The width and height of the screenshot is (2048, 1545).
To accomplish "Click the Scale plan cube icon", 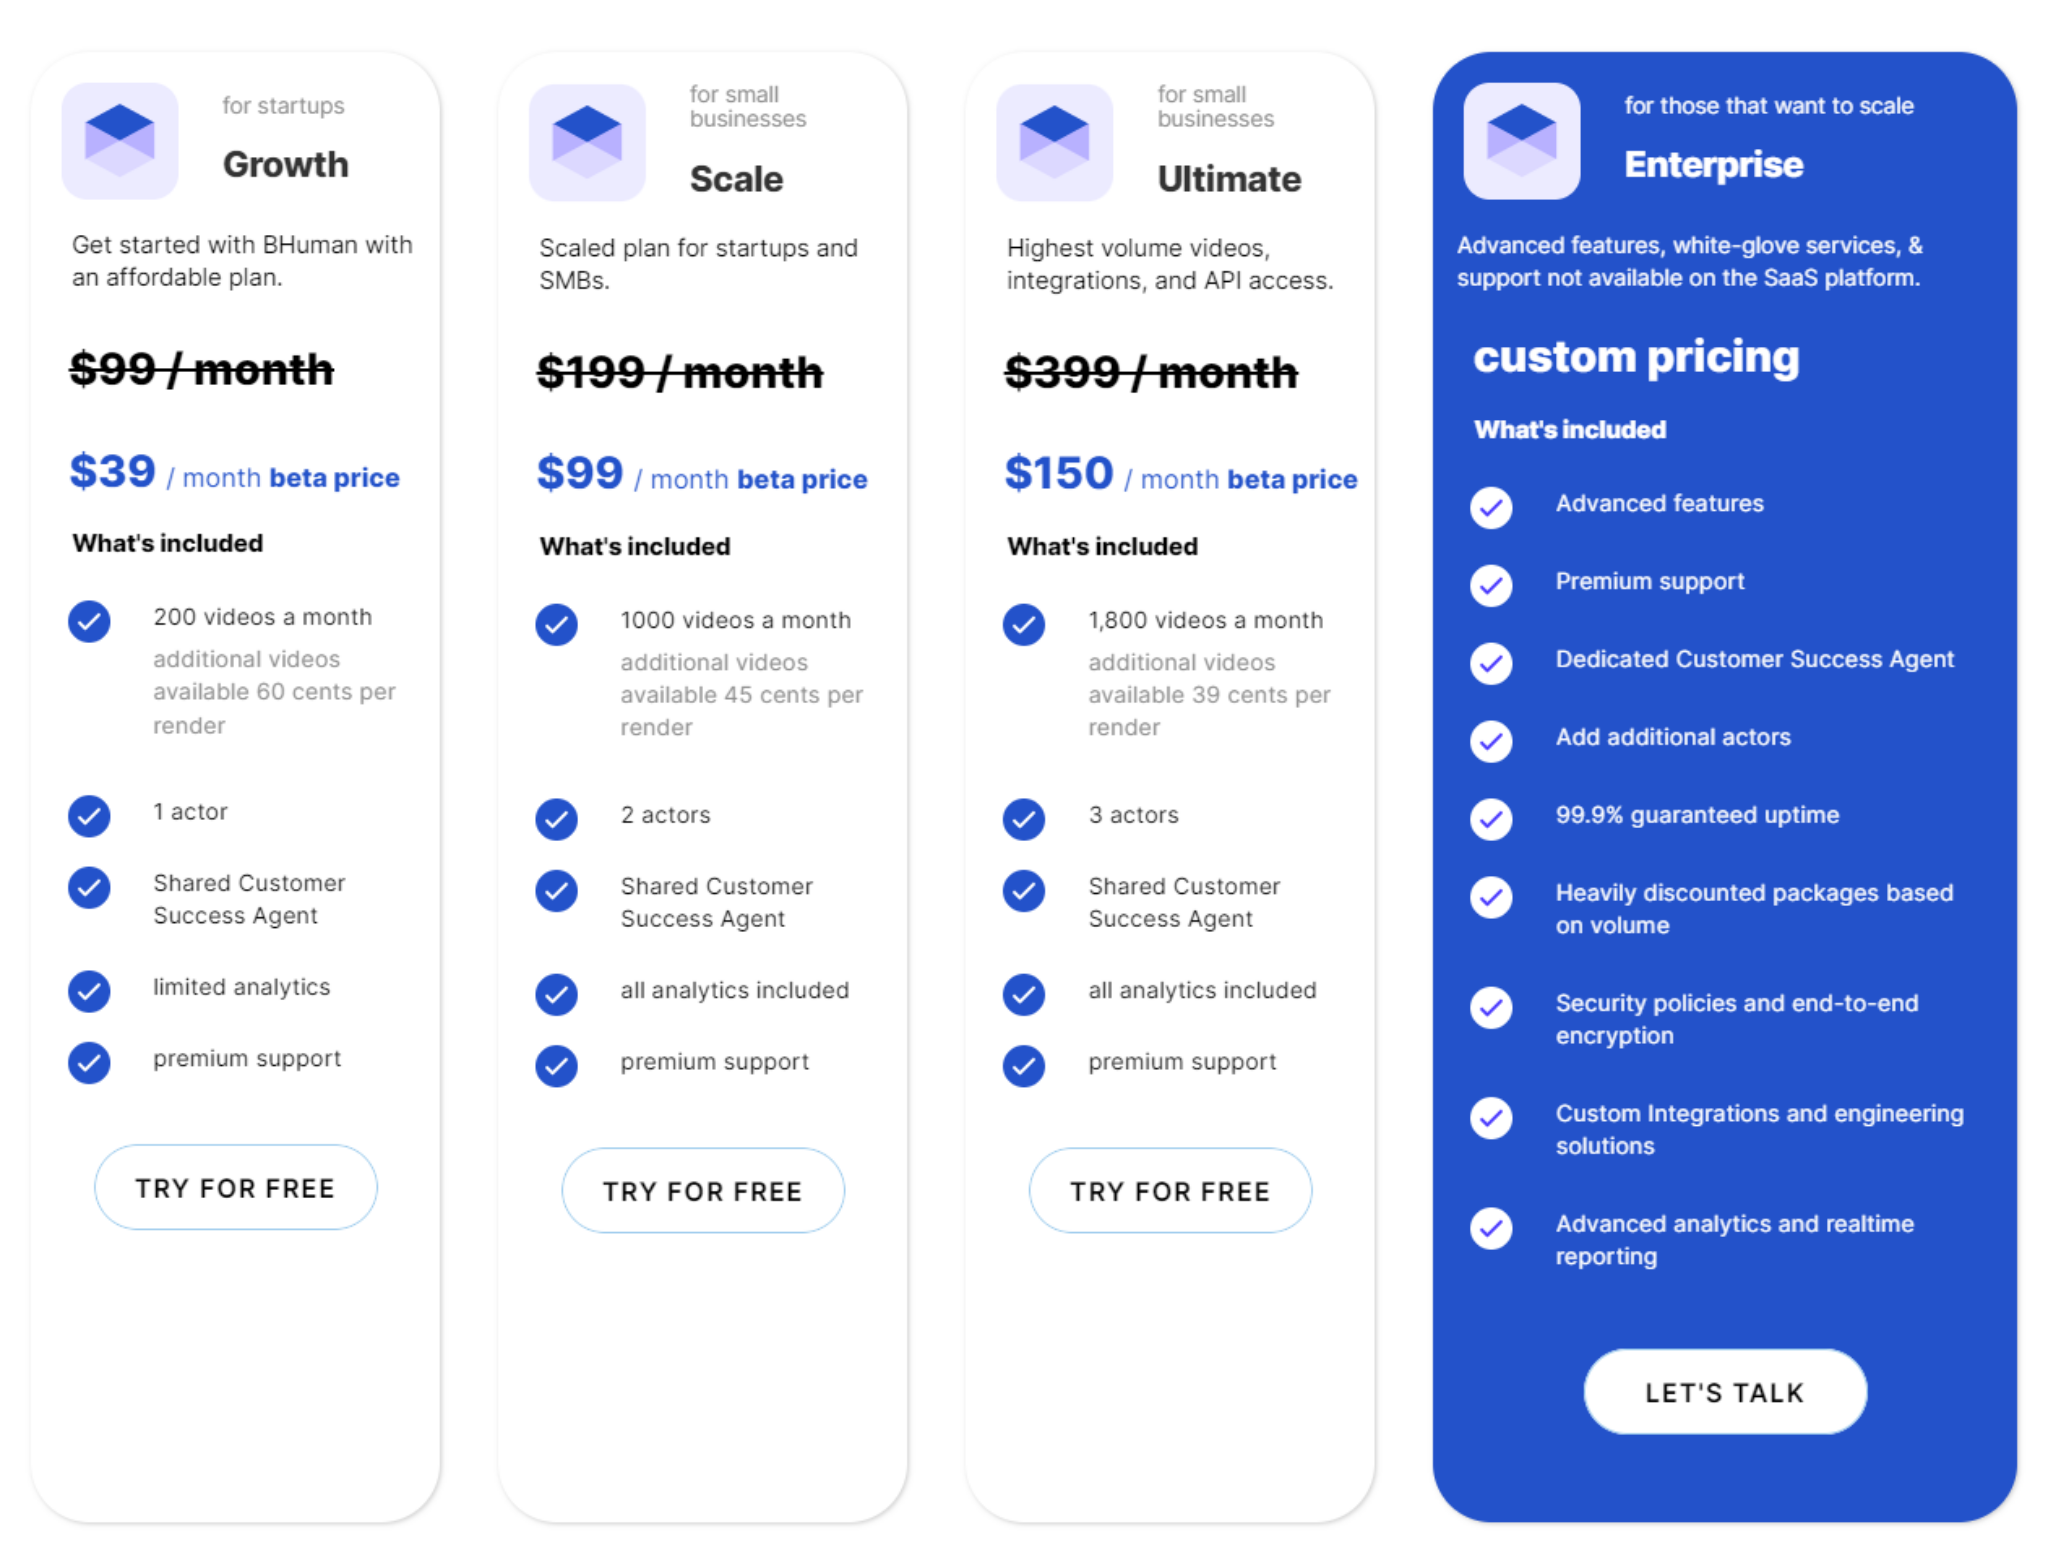I will pyautogui.click(x=587, y=142).
